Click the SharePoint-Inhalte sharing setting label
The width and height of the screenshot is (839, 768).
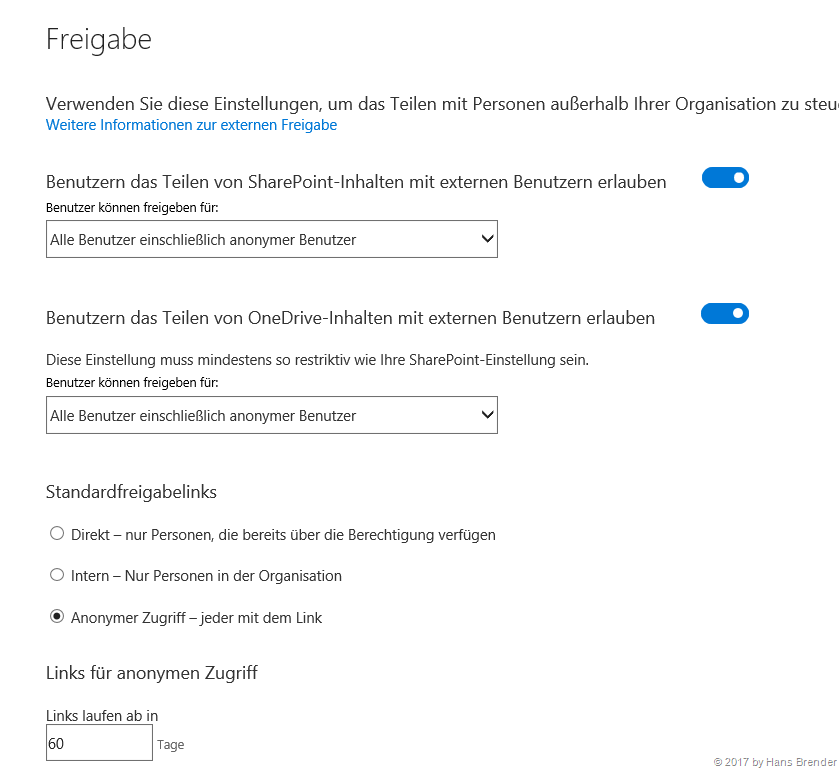click(356, 181)
